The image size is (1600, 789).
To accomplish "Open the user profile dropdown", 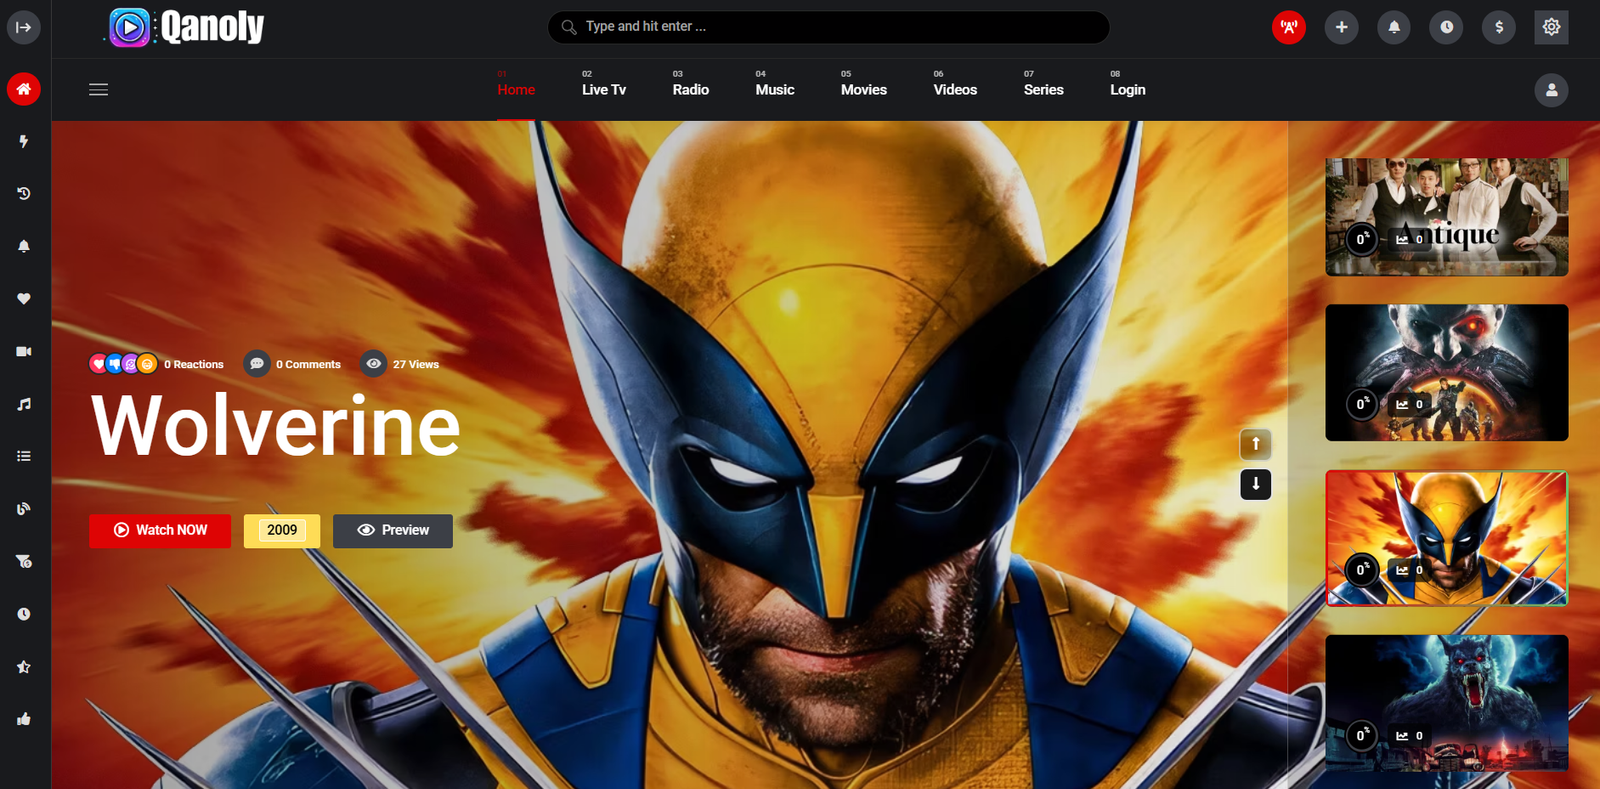I will coord(1551,90).
